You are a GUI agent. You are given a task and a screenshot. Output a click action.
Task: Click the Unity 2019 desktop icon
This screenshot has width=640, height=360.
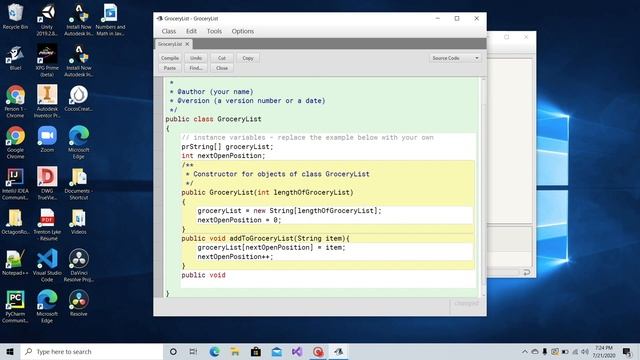pos(47,20)
